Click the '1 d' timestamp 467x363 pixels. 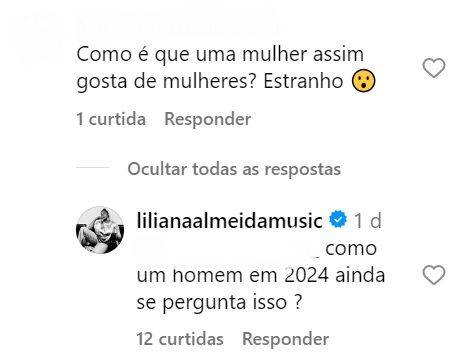tap(368, 221)
